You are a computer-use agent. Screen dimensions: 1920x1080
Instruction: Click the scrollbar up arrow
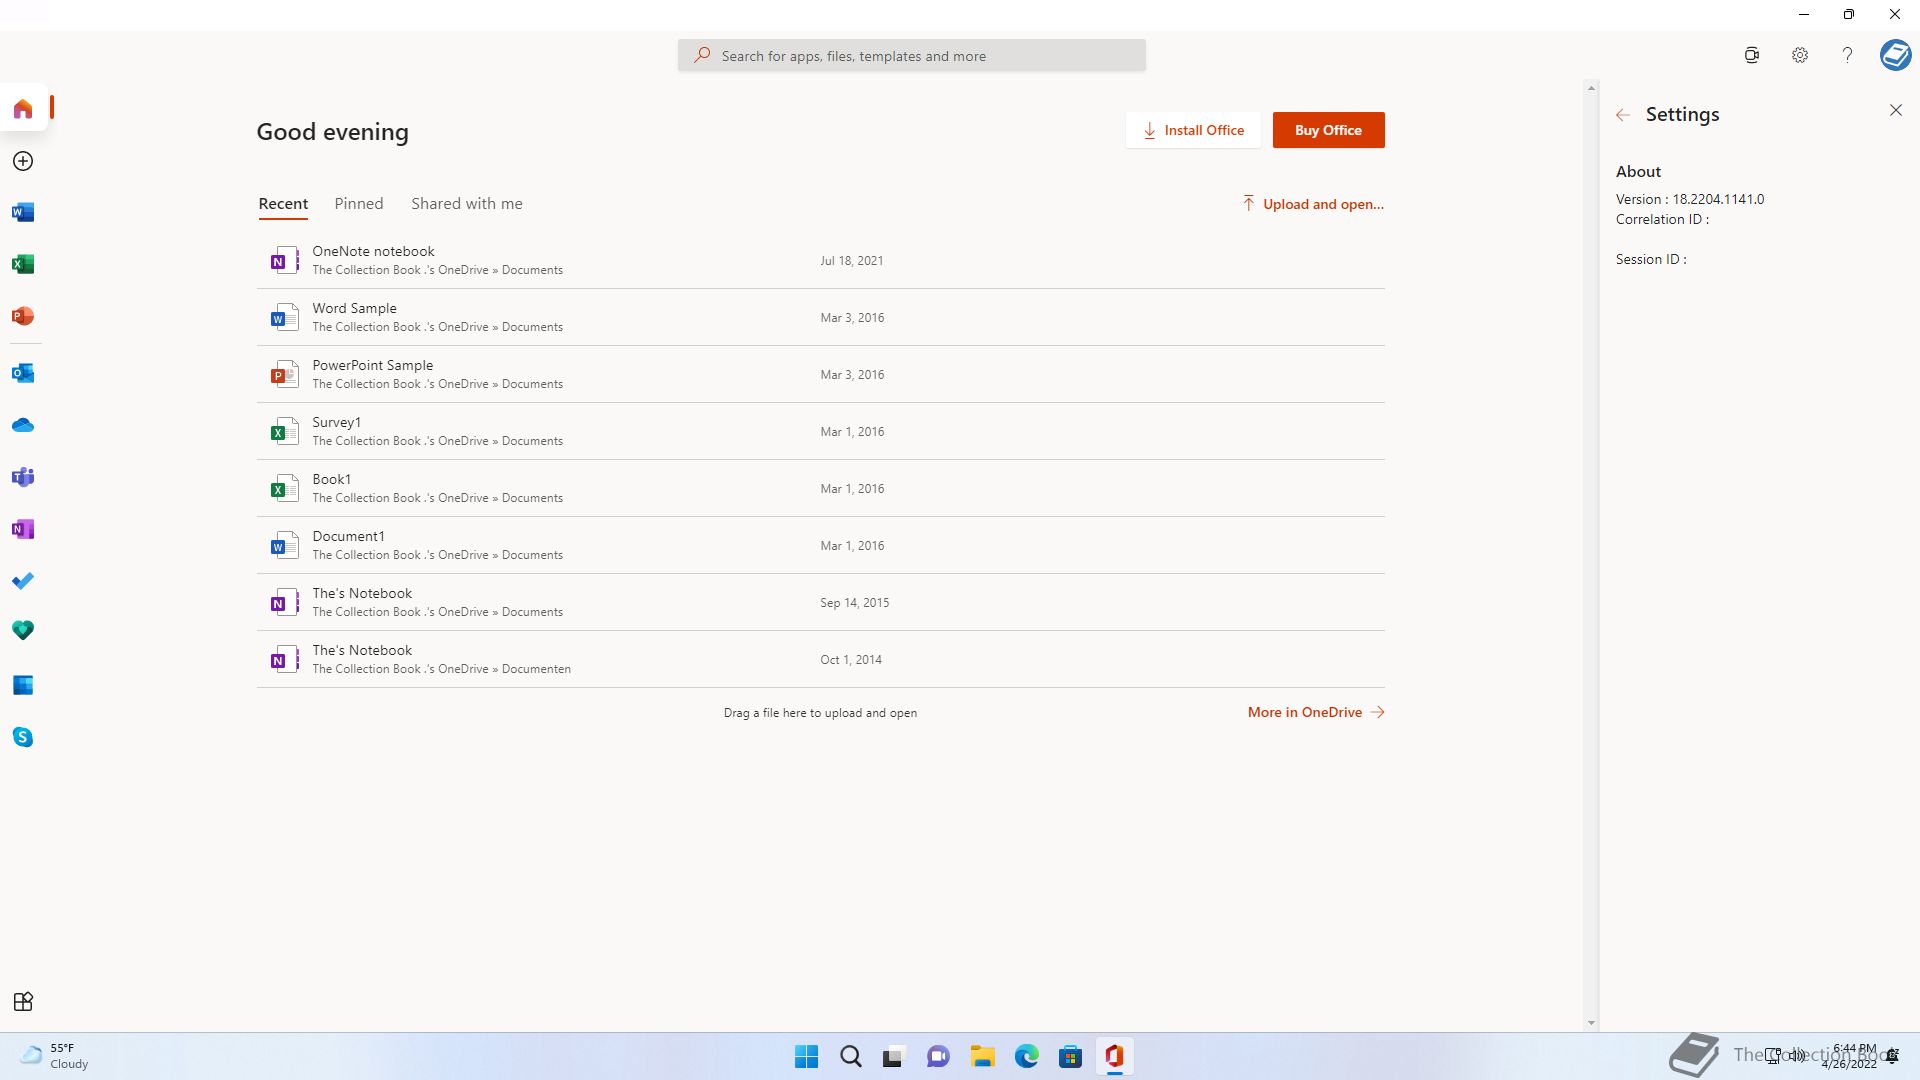click(x=1591, y=88)
